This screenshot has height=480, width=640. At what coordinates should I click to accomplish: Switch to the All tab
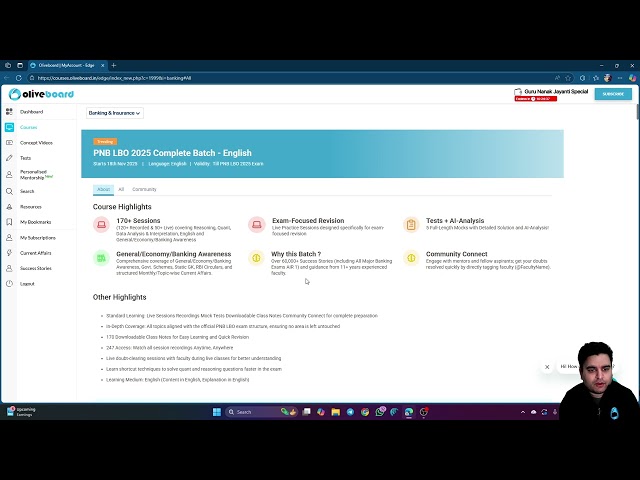(121, 189)
